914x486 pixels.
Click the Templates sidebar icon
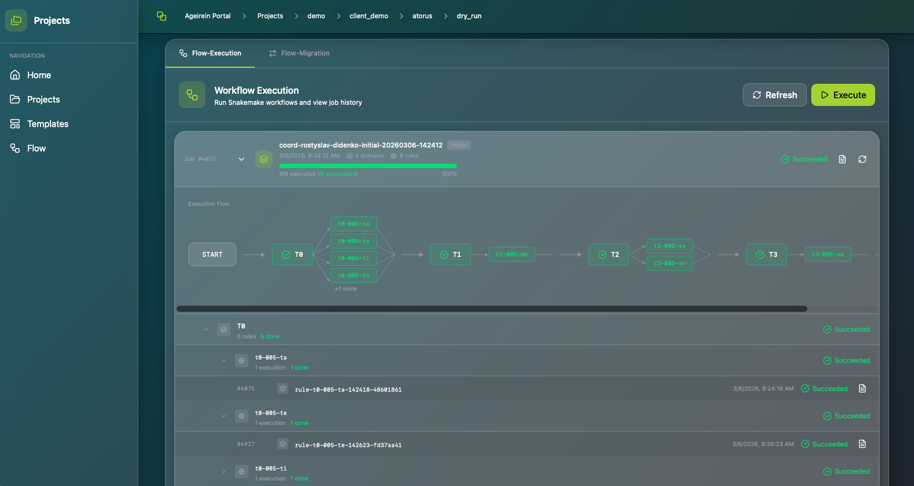[x=15, y=124]
